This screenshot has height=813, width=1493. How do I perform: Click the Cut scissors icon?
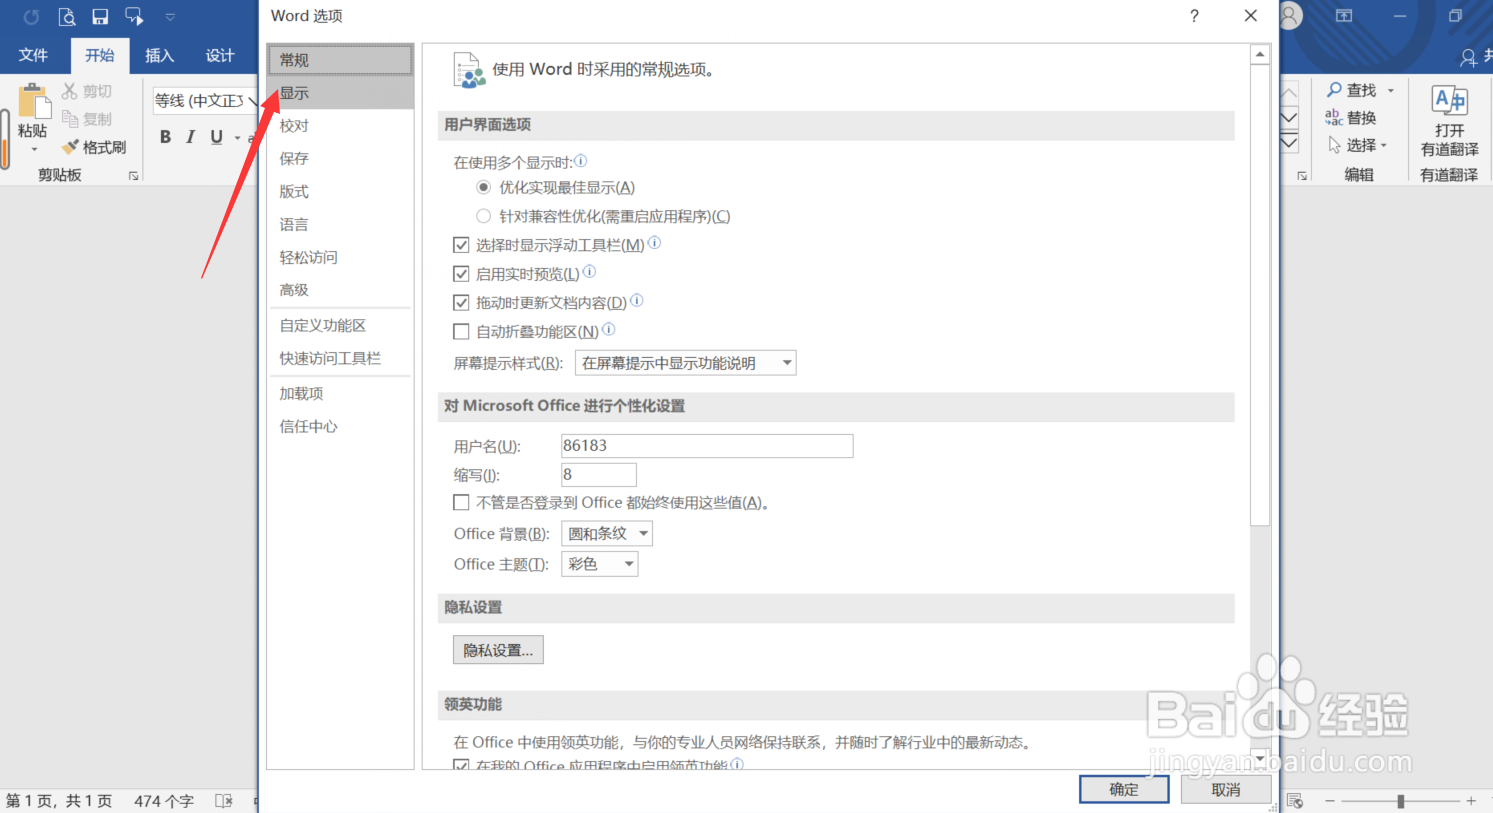click(x=69, y=91)
